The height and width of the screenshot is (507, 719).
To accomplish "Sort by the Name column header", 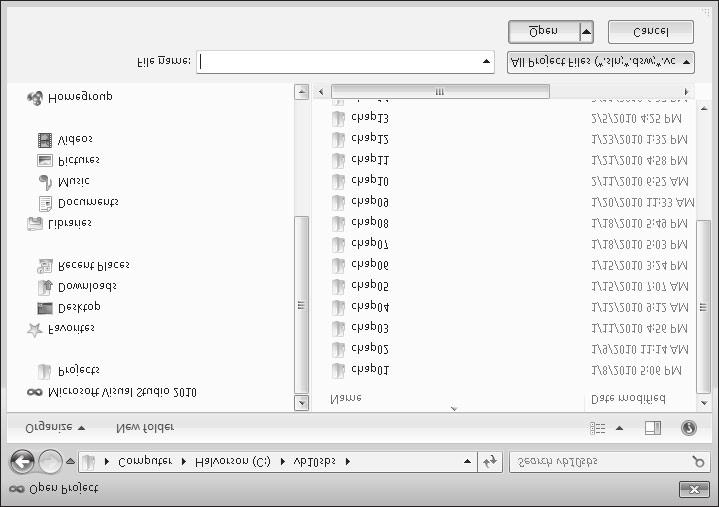I will click(x=346, y=398).
